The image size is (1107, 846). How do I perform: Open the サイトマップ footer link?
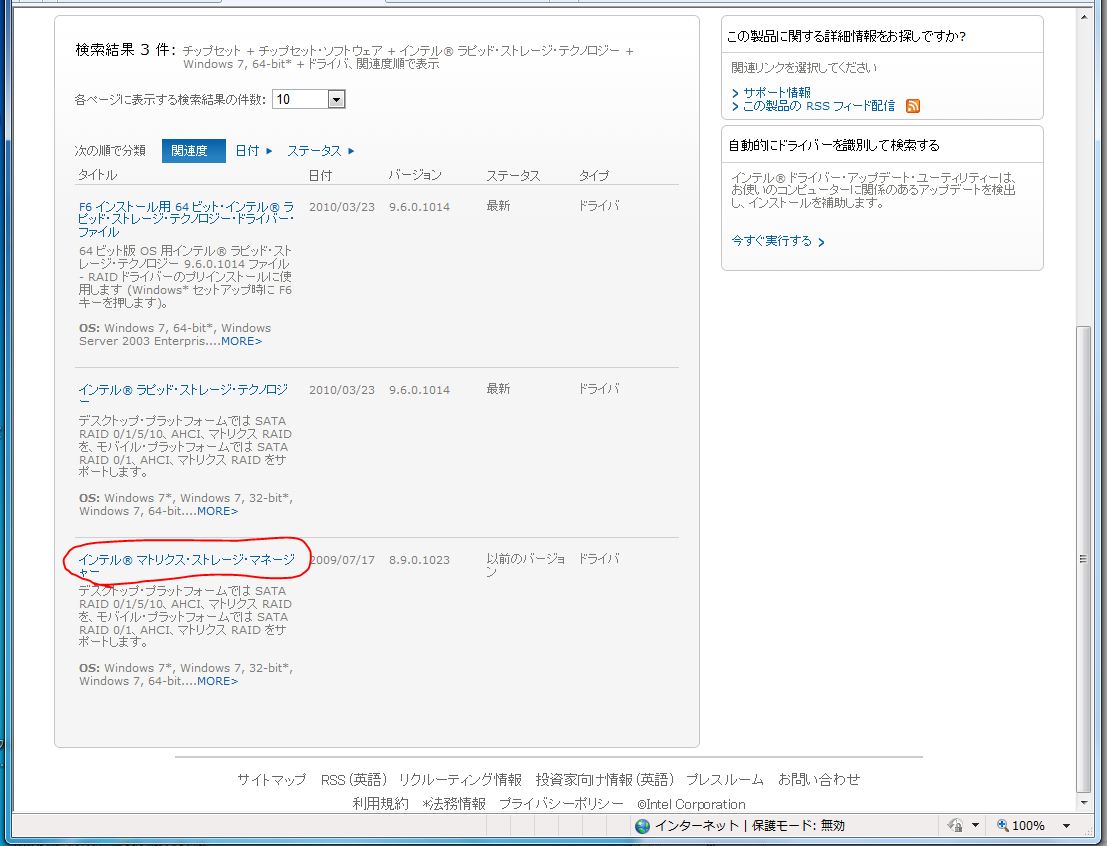tap(271, 780)
